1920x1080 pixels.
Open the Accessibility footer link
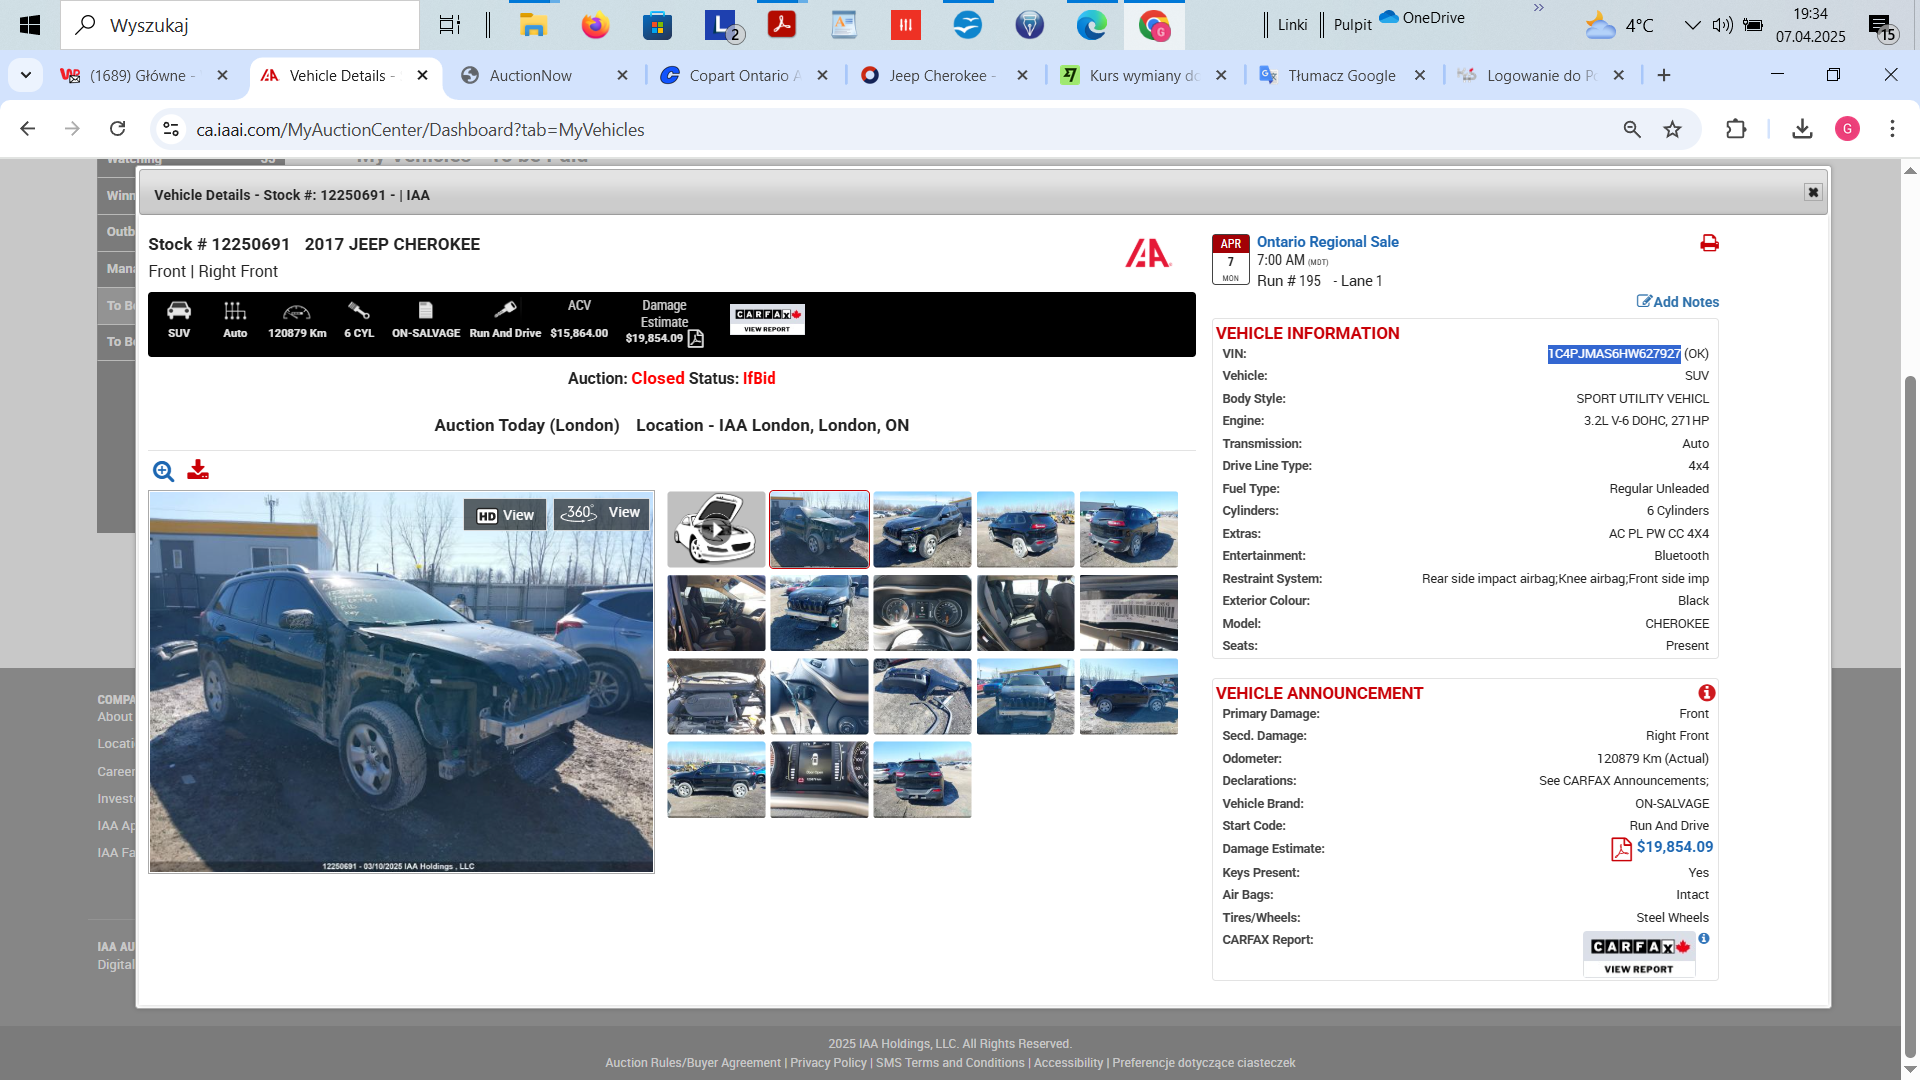(1068, 1063)
